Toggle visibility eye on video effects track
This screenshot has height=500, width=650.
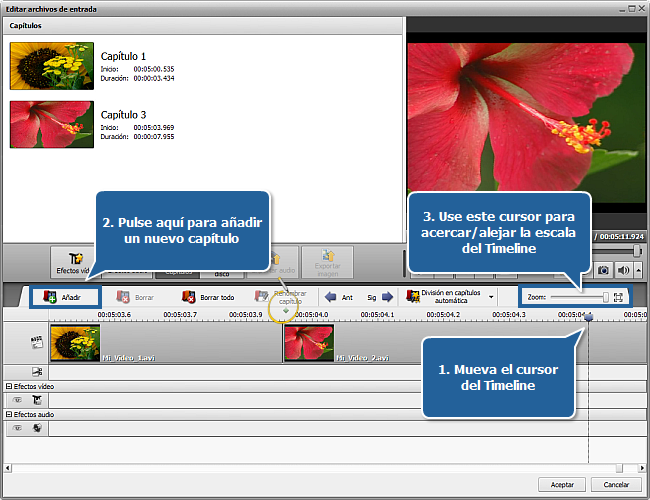(17, 399)
